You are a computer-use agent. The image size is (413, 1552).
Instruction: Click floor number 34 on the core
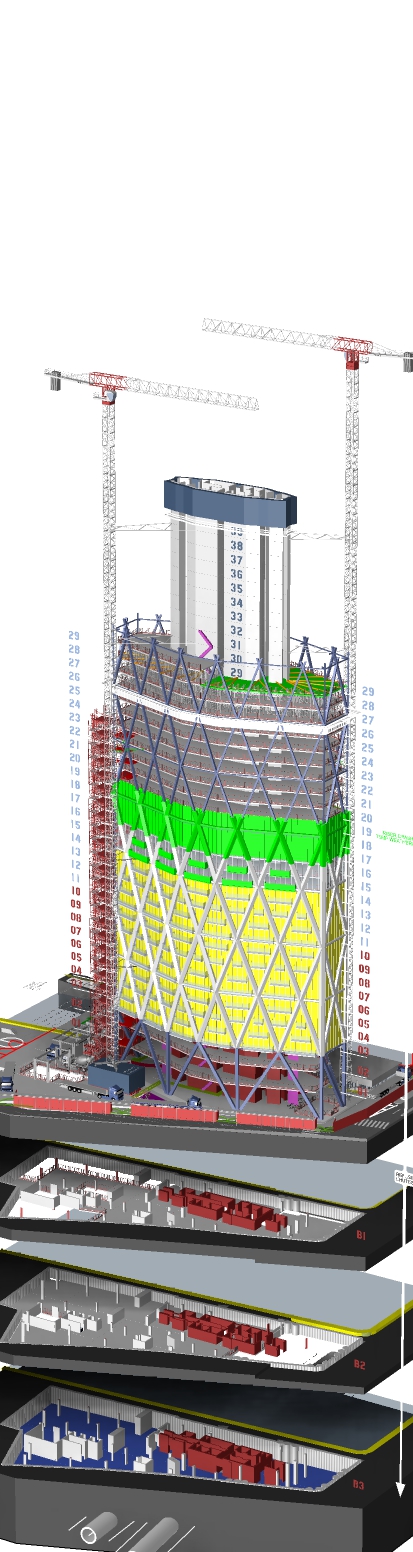[x=237, y=602]
